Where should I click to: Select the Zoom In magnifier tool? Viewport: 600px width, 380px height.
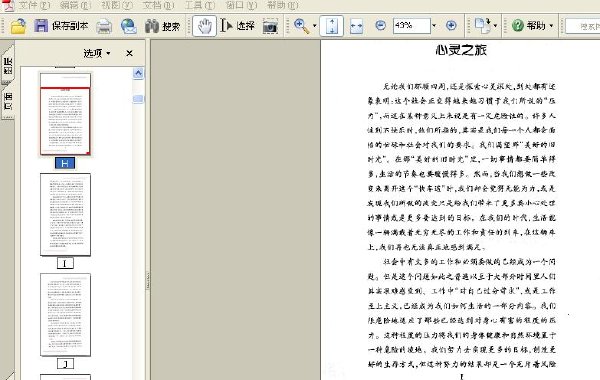click(x=302, y=26)
